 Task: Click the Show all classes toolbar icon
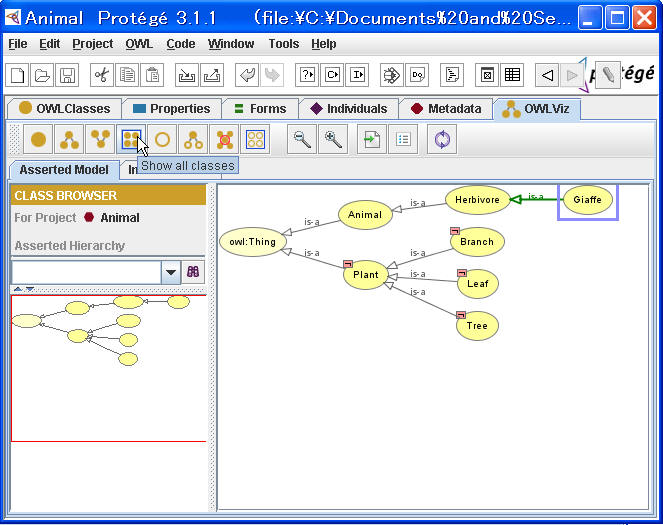click(x=131, y=140)
